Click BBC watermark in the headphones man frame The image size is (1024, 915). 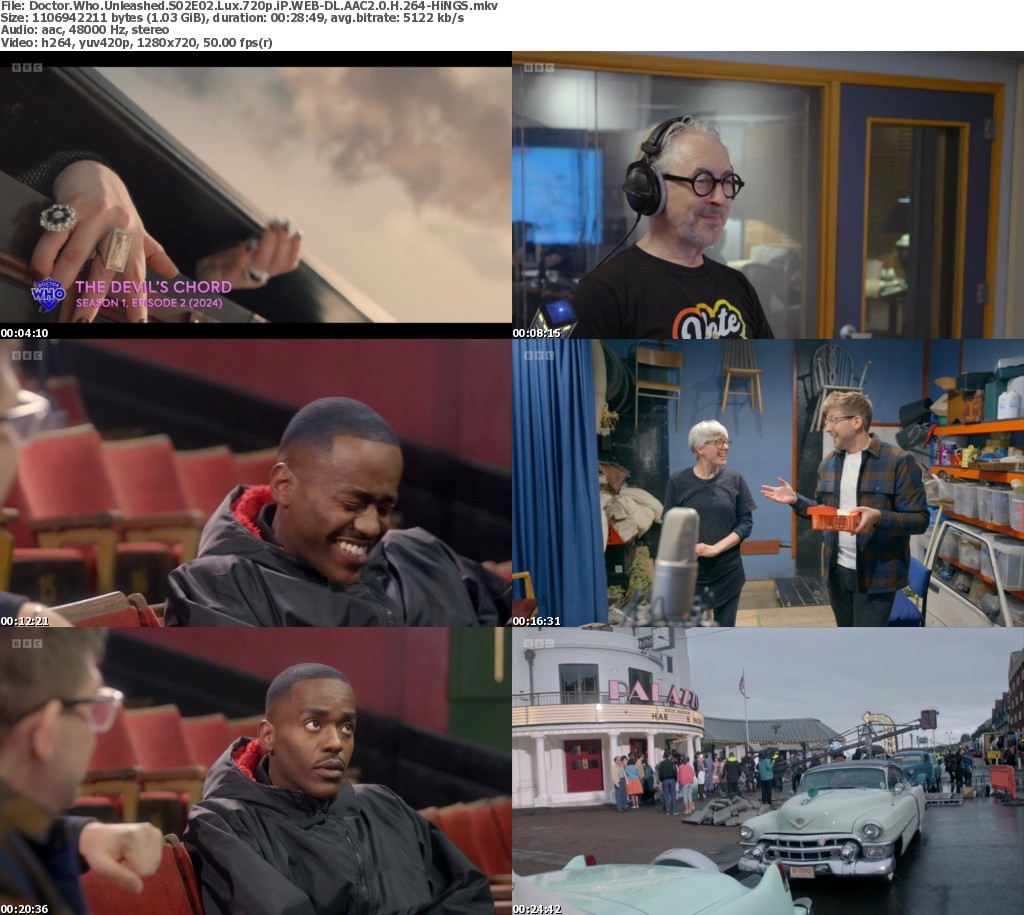pos(539,68)
